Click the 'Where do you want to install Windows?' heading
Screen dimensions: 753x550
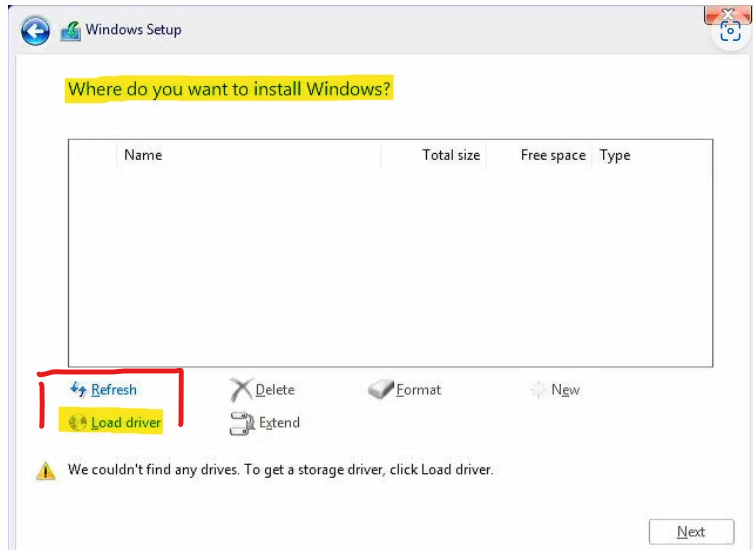229,89
